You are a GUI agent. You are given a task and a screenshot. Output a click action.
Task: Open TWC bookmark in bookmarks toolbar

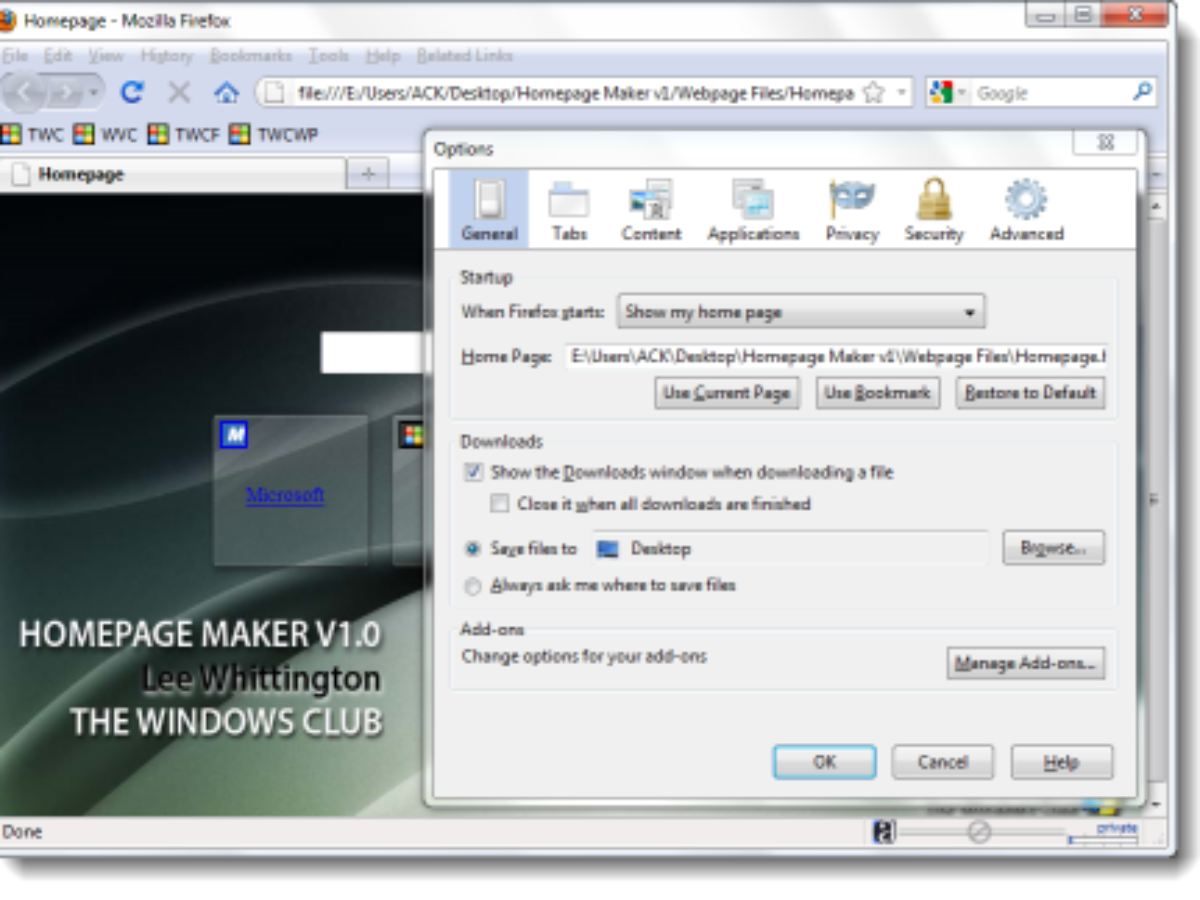point(32,134)
